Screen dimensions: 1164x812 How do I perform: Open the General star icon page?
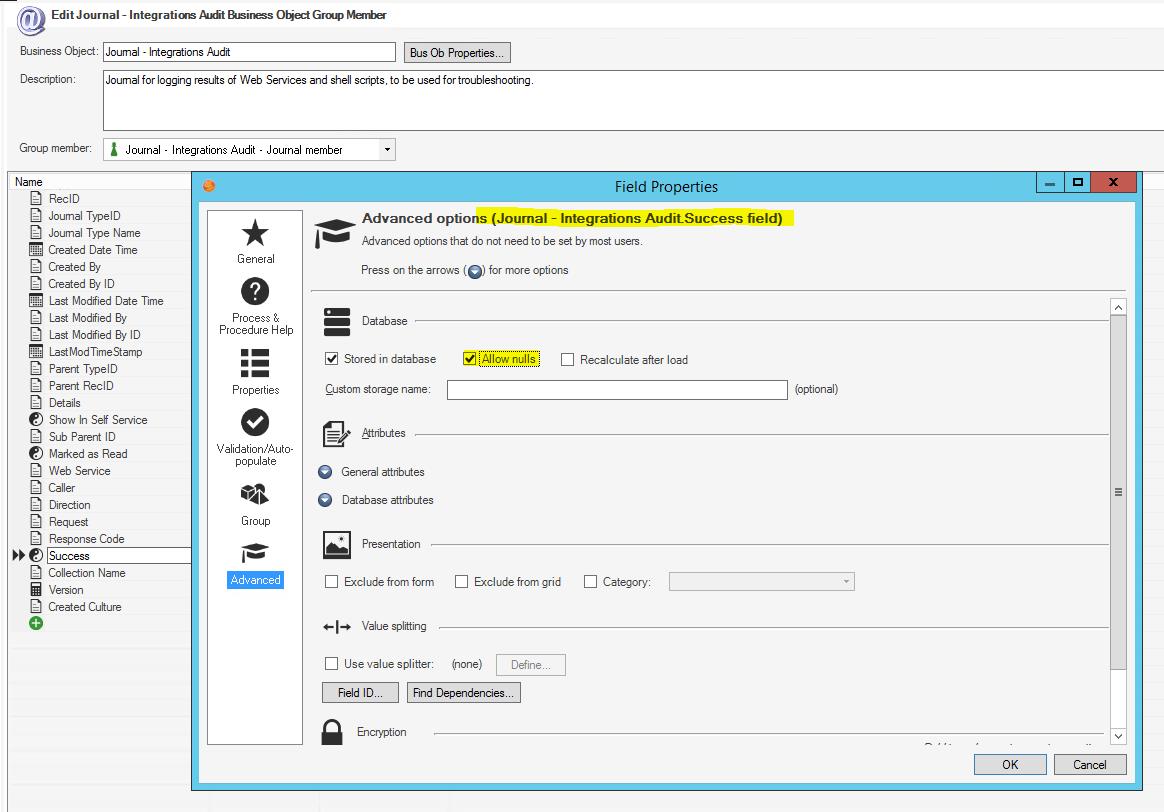tap(255, 234)
